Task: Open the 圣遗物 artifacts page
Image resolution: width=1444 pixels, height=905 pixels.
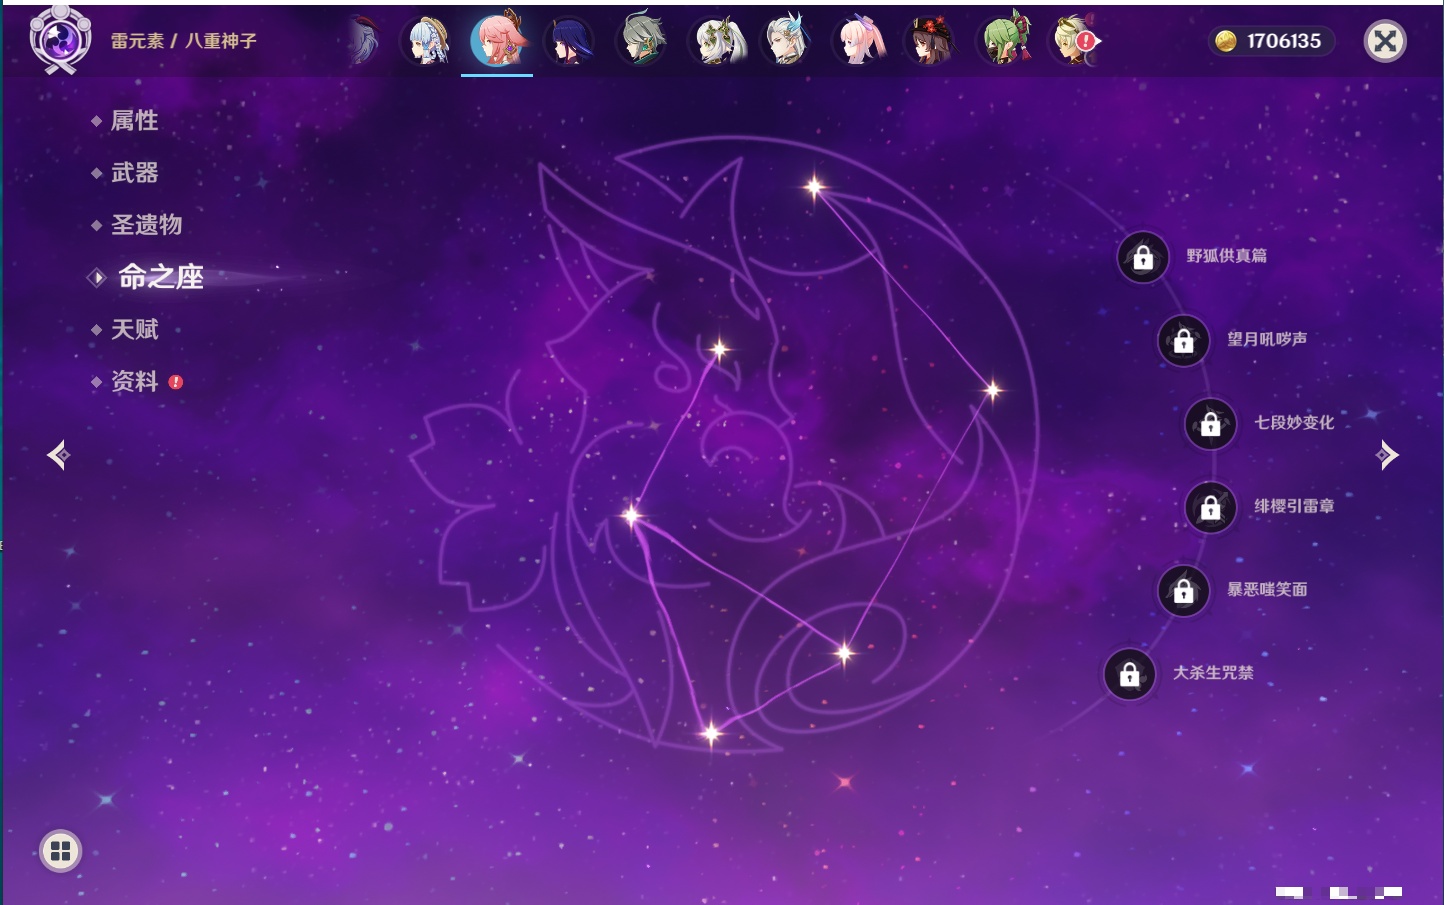Action: (x=146, y=225)
